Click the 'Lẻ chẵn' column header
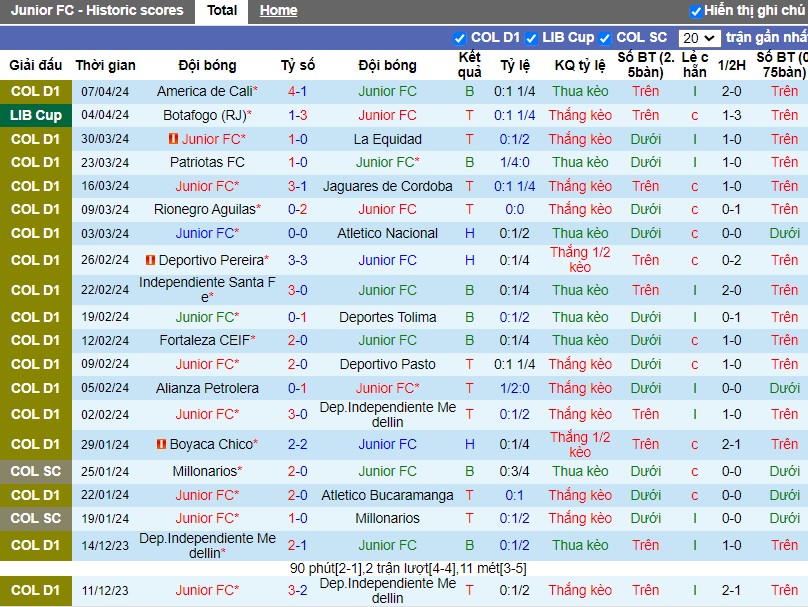Viewport: 808px width, 607px height. (x=695, y=64)
